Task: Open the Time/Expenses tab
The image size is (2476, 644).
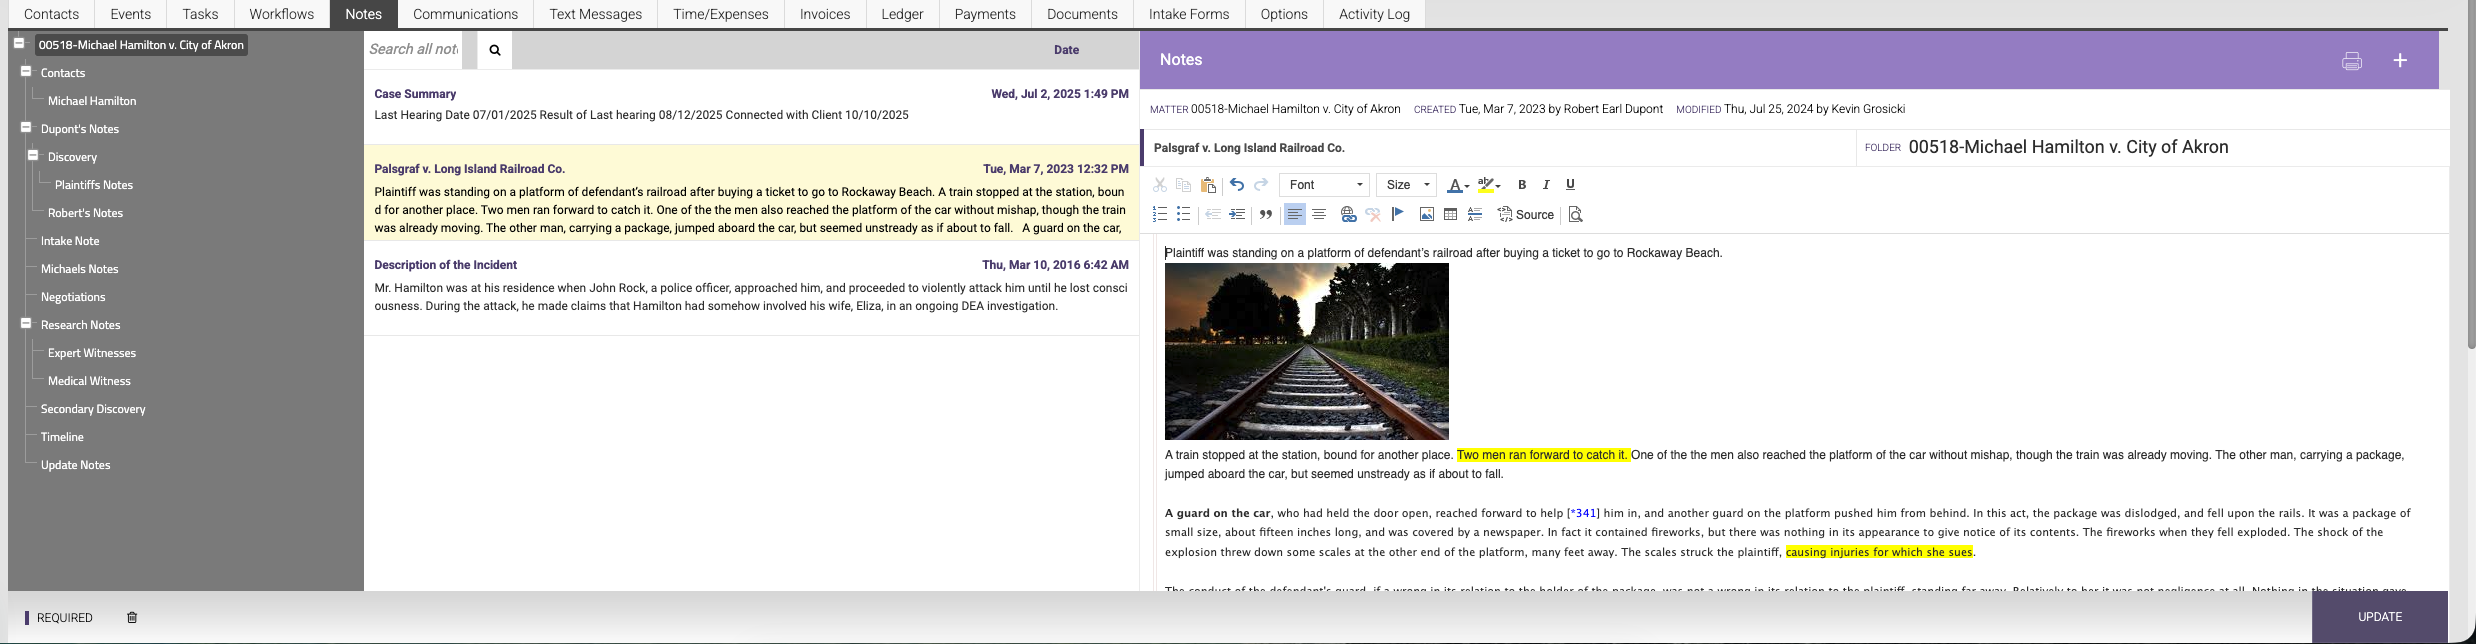Action: click(721, 14)
